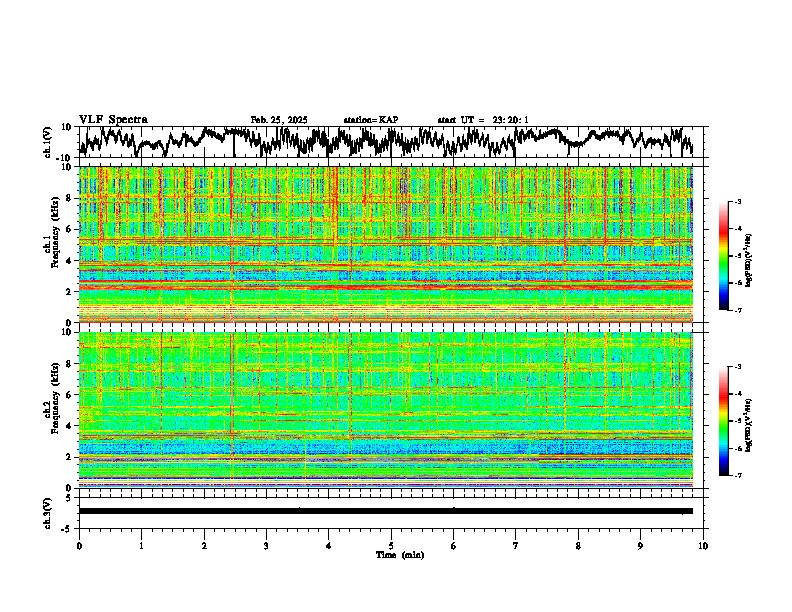Click Time axis tick label "0"
This screenshot has height=612, width=792.
[x=79, y=546]
